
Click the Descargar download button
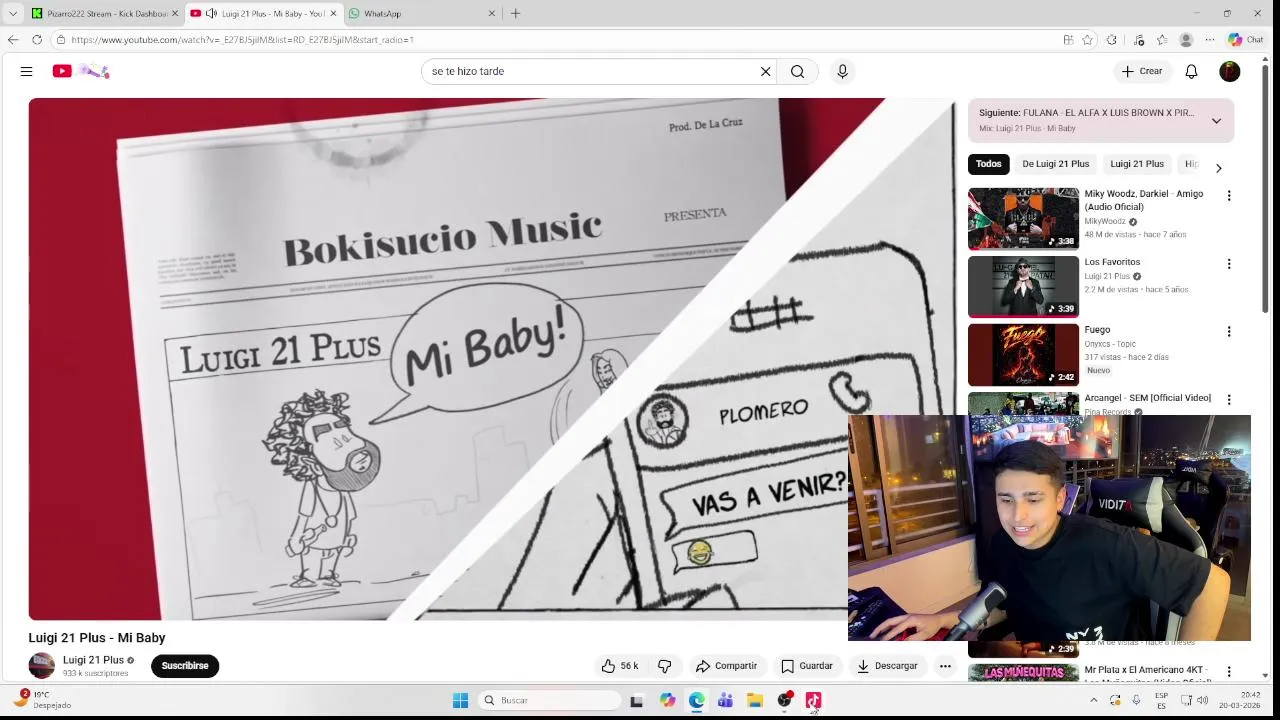(x=887, y=666)
